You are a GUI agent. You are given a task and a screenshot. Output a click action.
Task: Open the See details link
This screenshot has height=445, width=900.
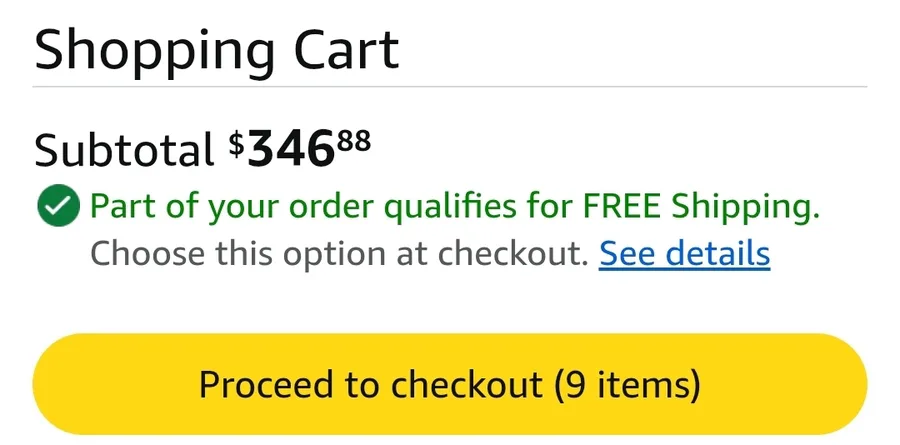click(684, 254)
